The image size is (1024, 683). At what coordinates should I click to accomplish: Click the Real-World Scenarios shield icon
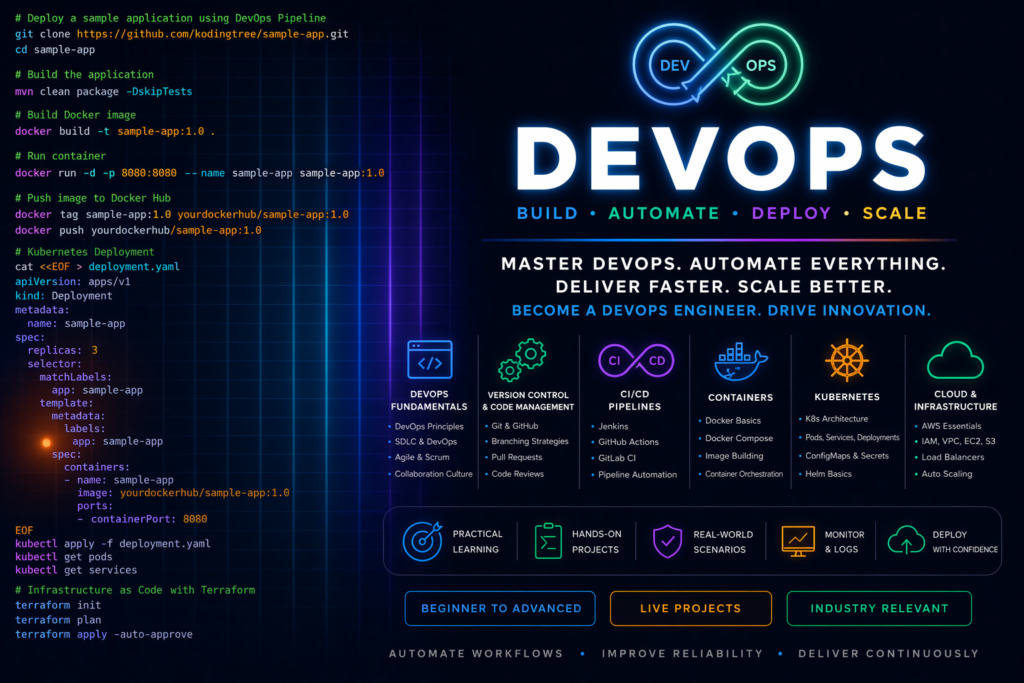[x=666, y=541]
